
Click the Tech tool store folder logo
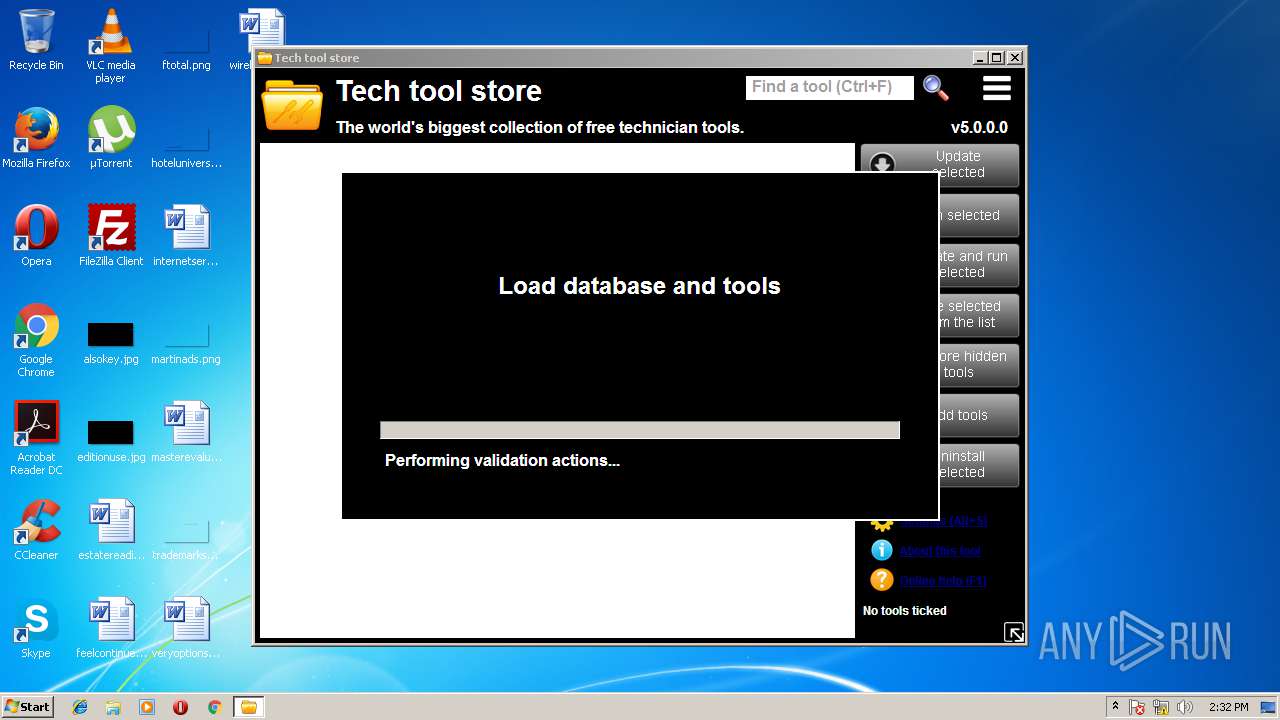pos(292,106)
